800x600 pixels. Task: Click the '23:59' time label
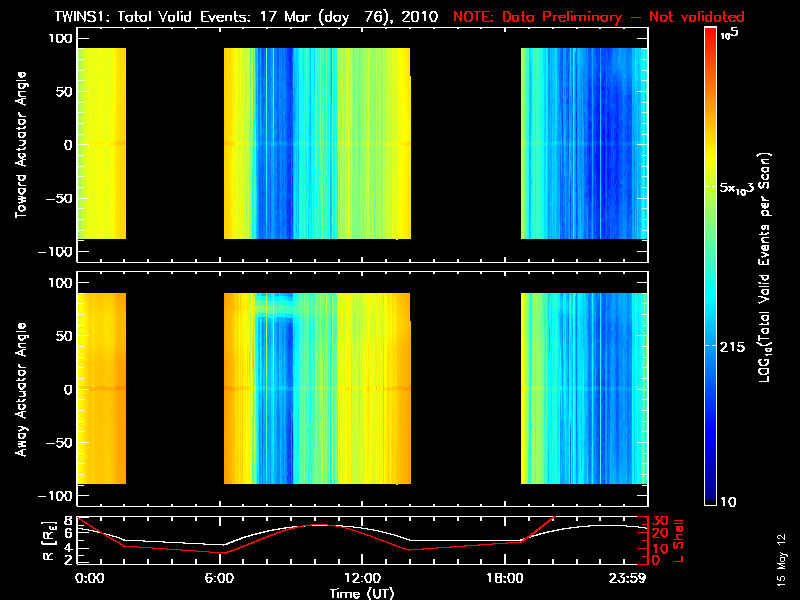(x=628, y=578)
